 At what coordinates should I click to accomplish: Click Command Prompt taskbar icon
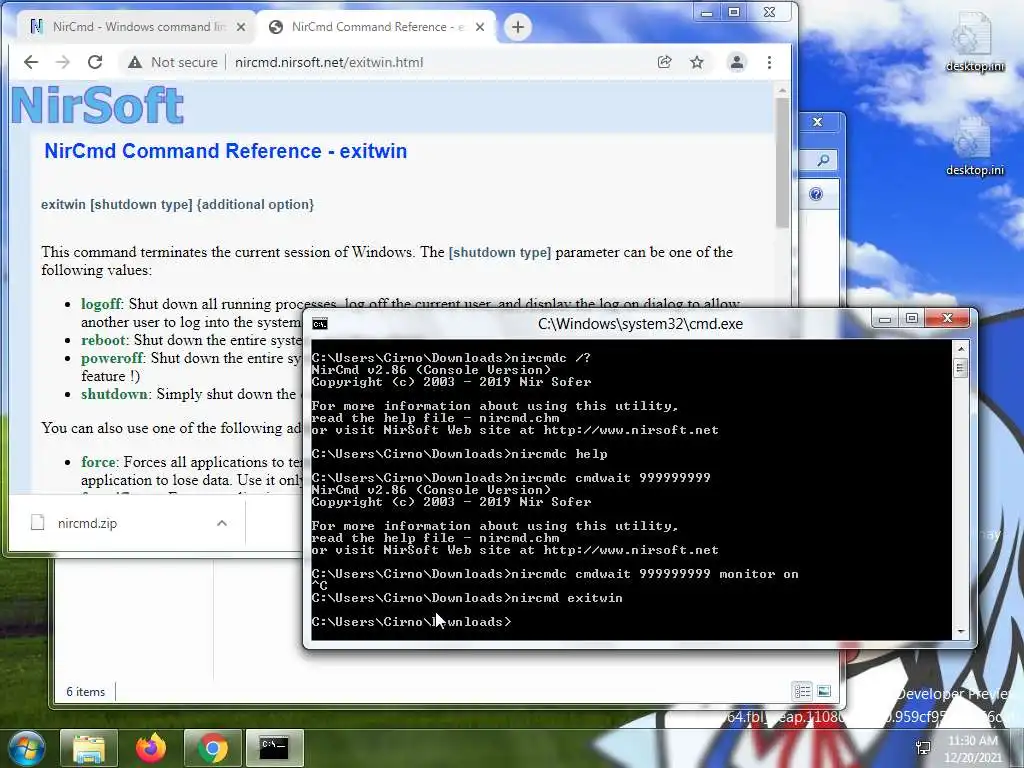coord(274,748)
